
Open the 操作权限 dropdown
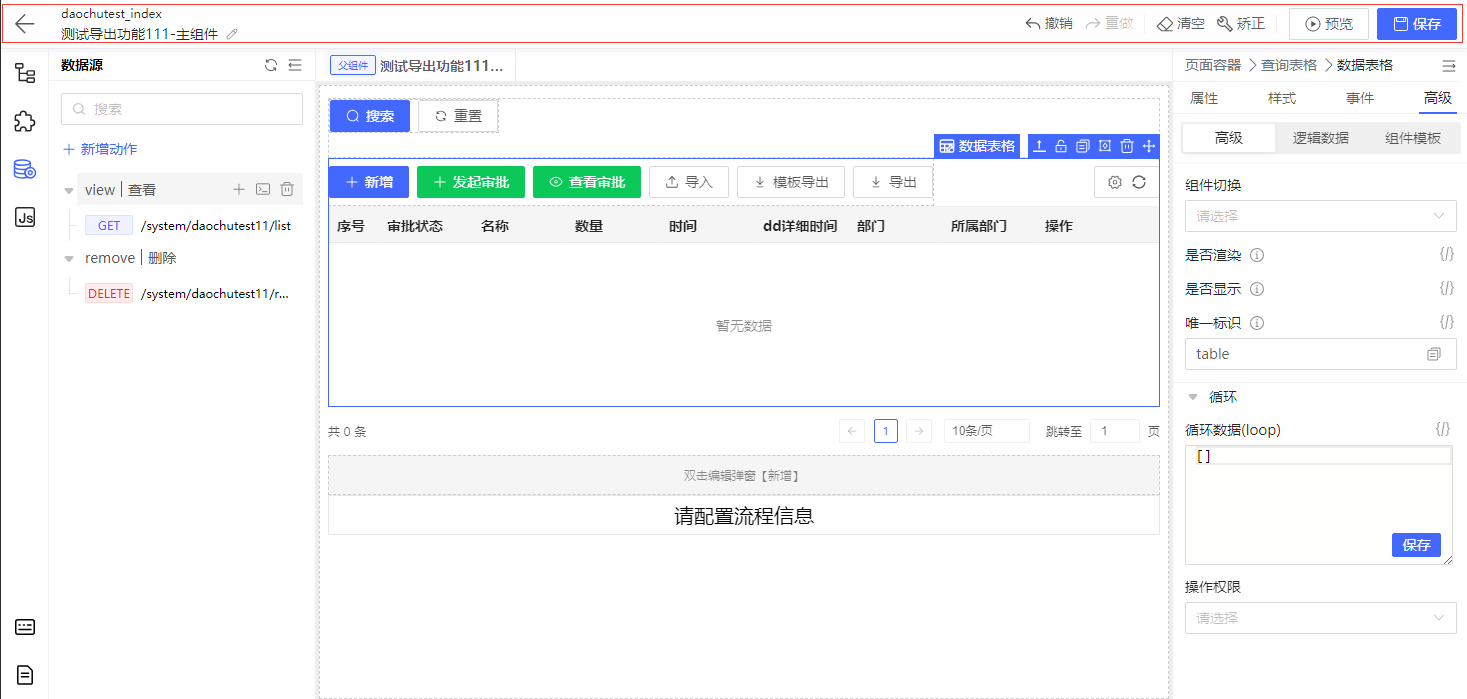pos(1320,618)
